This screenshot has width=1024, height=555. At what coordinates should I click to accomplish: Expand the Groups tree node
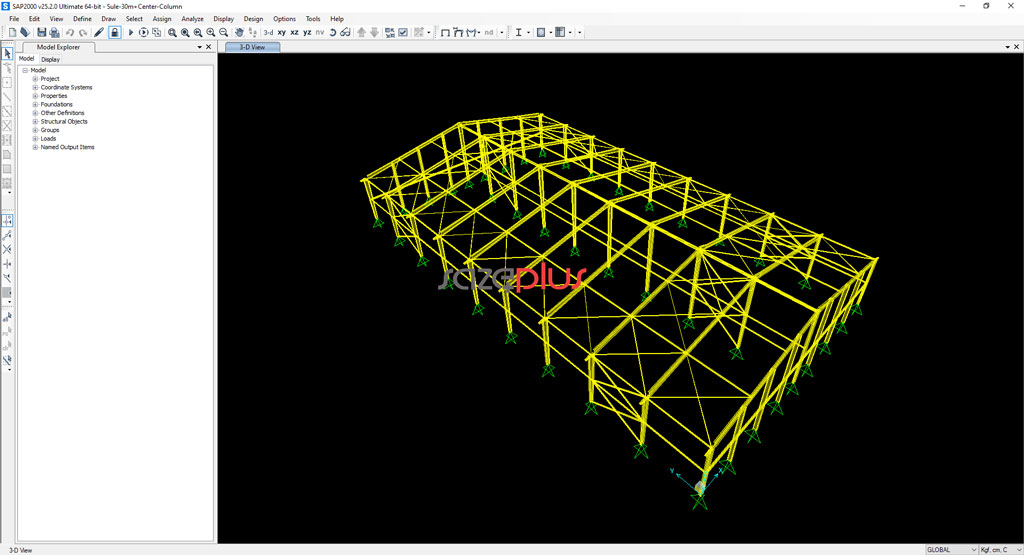(35, 129)
